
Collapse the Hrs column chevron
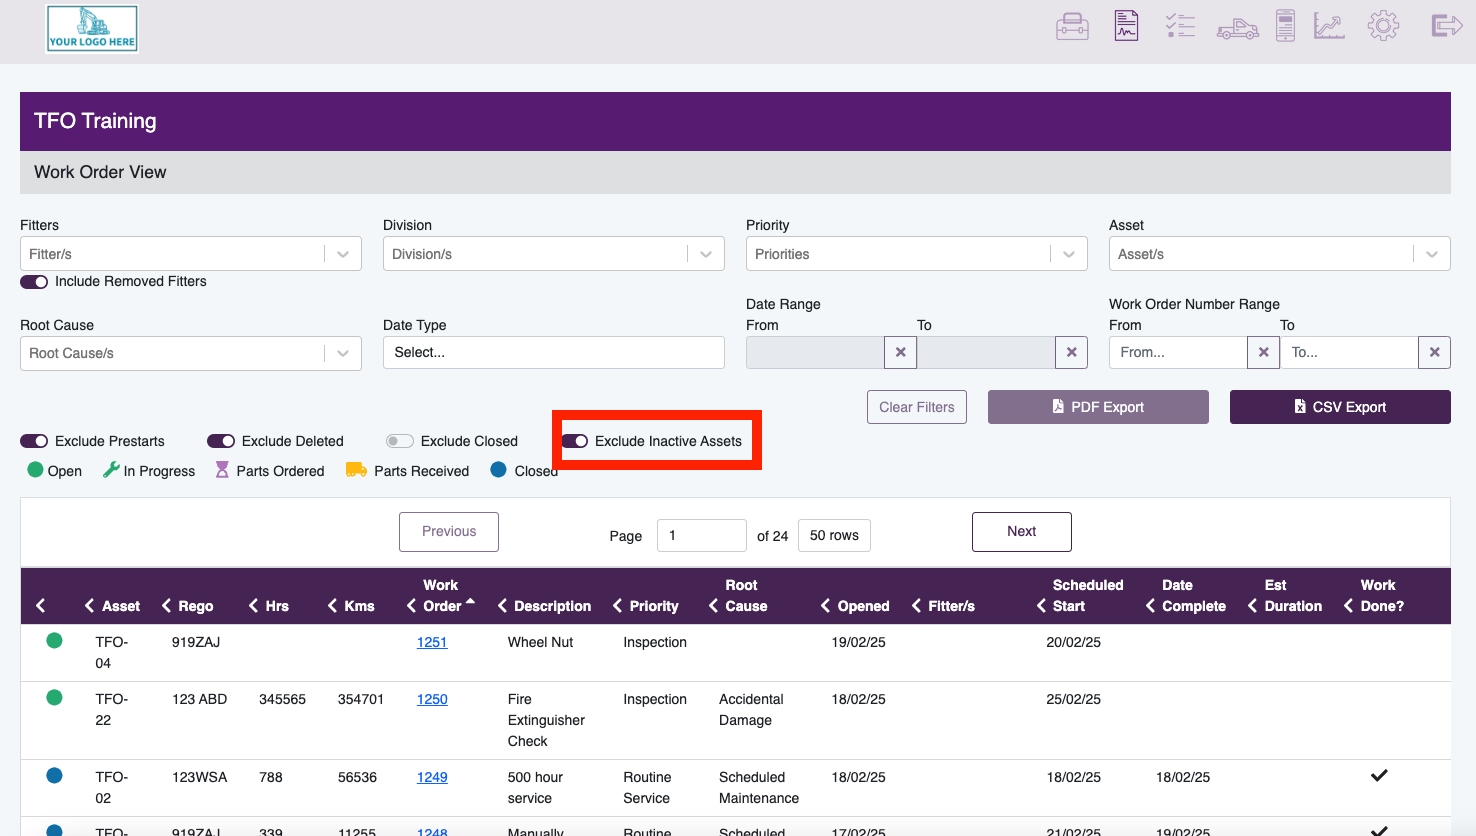(x=254, y=606)
